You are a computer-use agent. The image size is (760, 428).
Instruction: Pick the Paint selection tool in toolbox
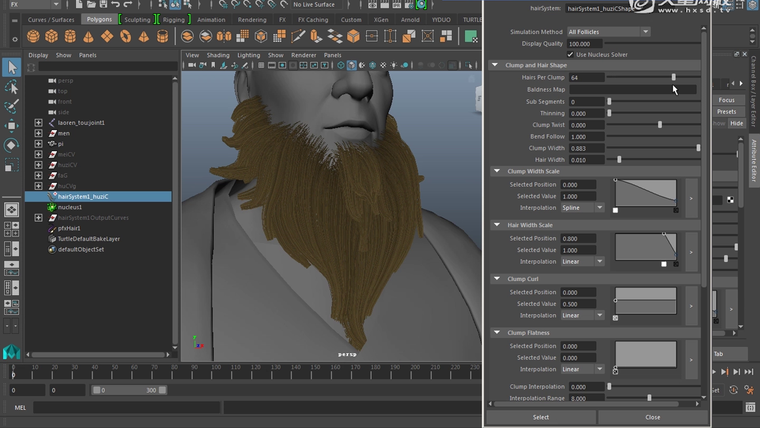click(11, 106)
